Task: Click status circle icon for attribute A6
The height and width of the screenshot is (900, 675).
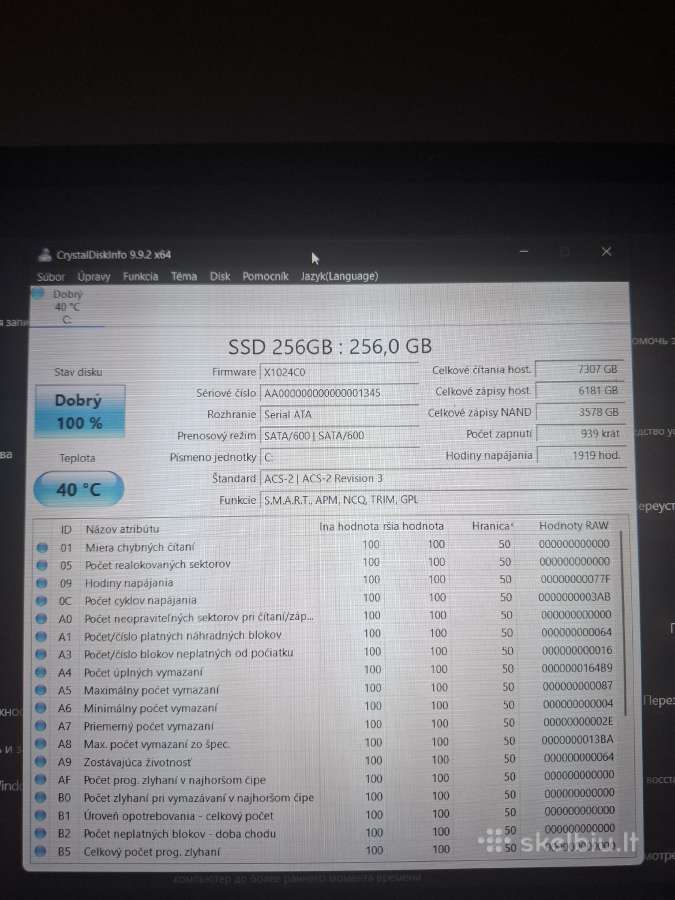Action: point(40,708)
